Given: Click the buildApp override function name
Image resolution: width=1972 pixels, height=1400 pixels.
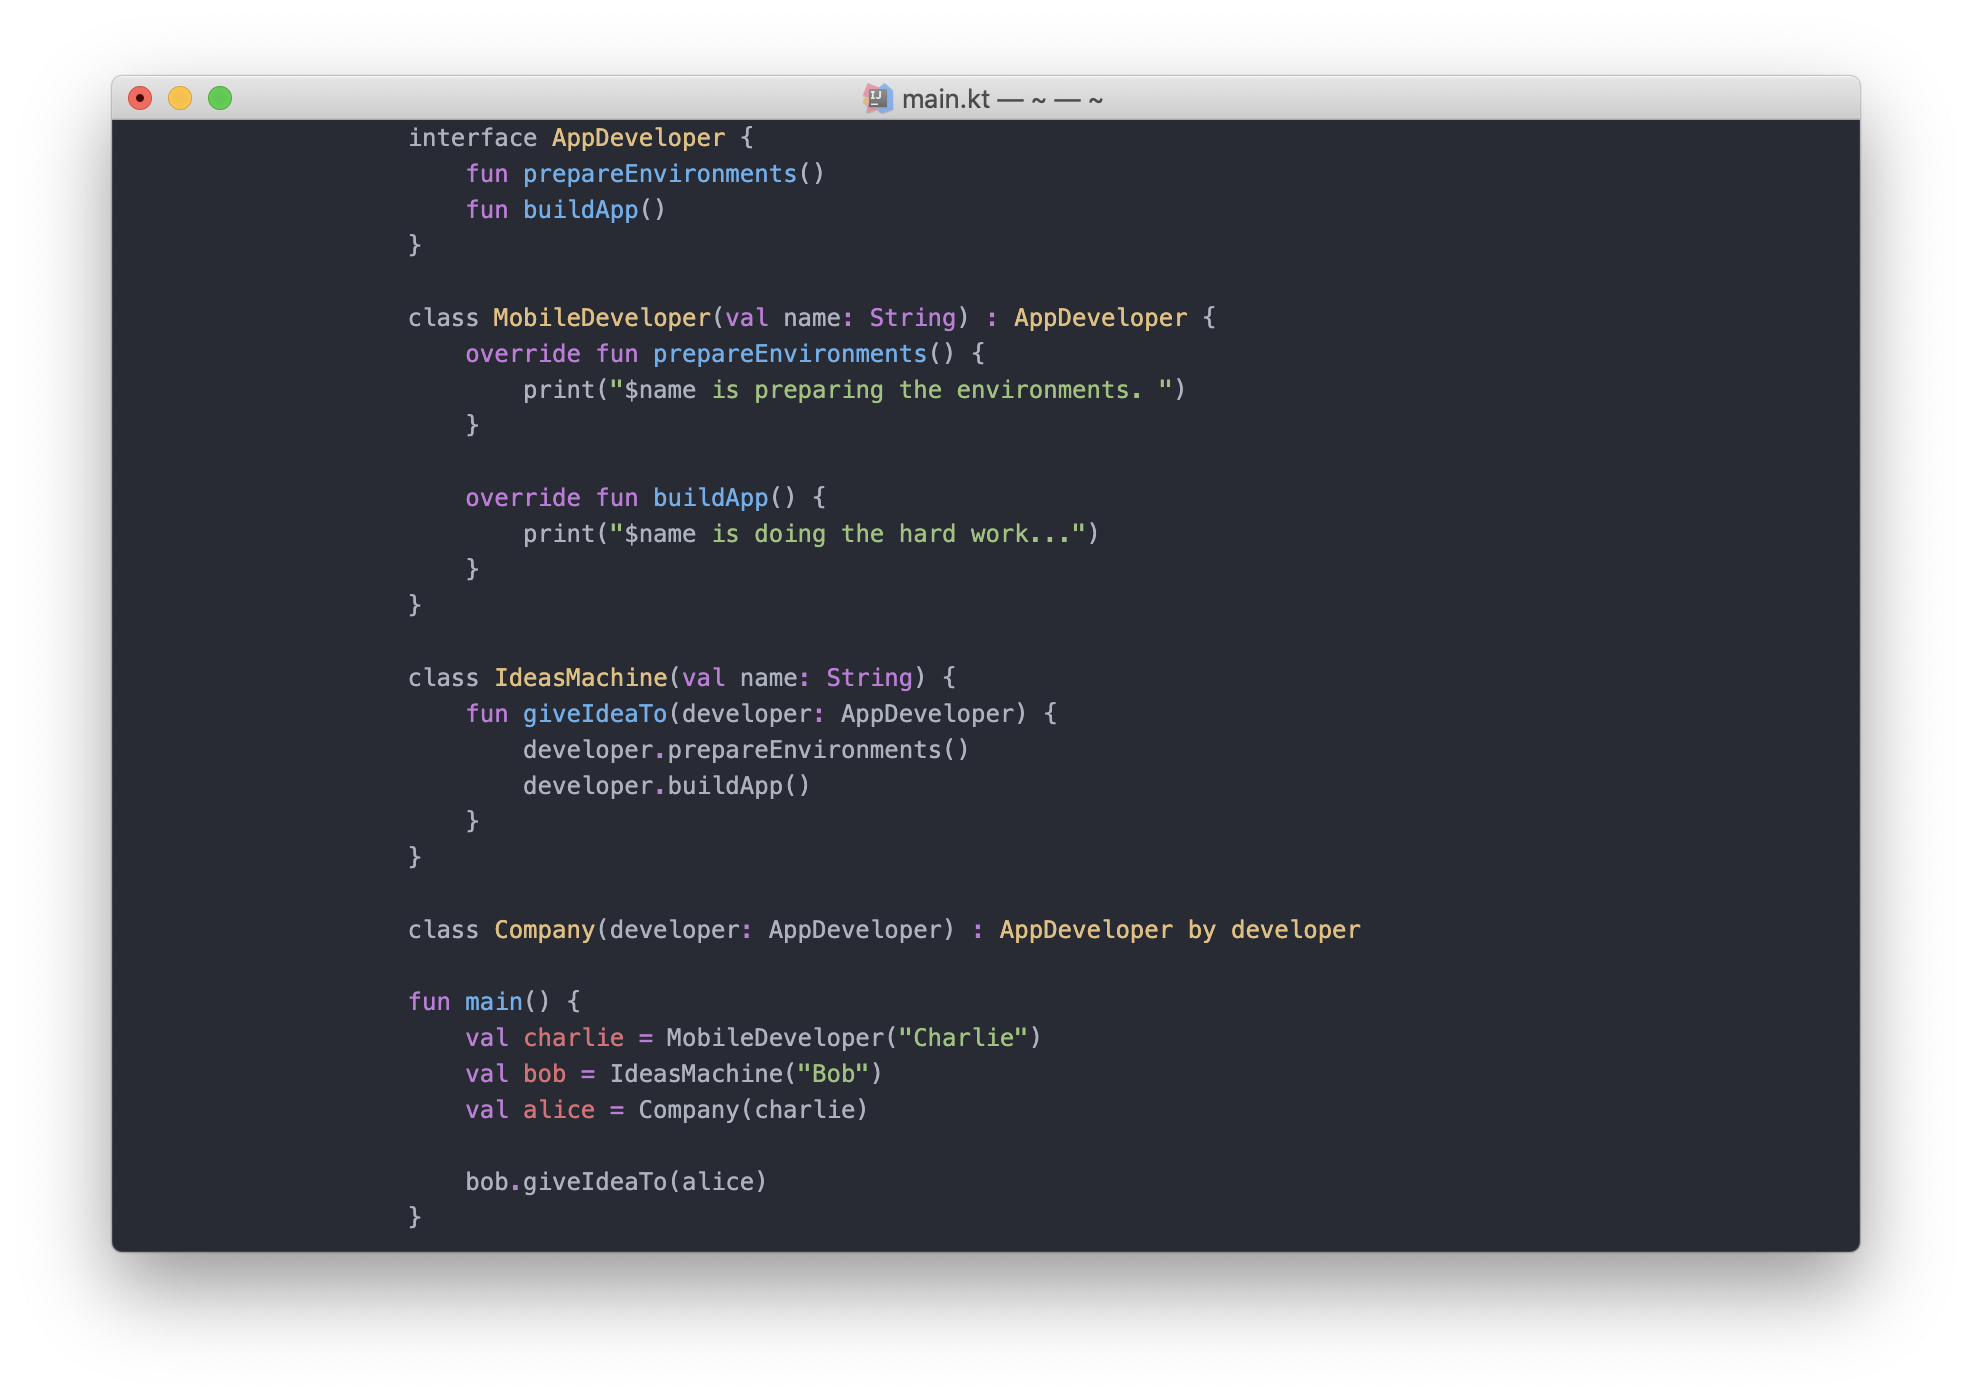Looking at the screenshot, I should coord(710,498).
